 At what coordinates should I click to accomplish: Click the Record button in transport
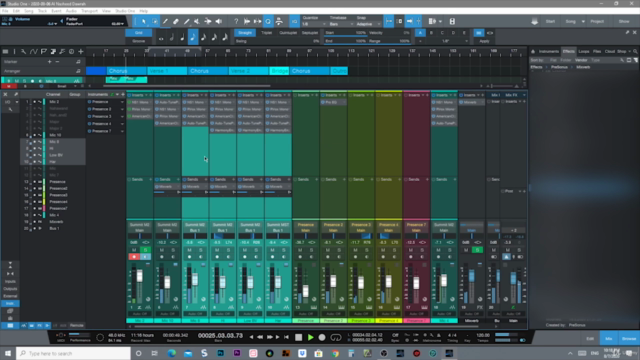pos(322,337)
